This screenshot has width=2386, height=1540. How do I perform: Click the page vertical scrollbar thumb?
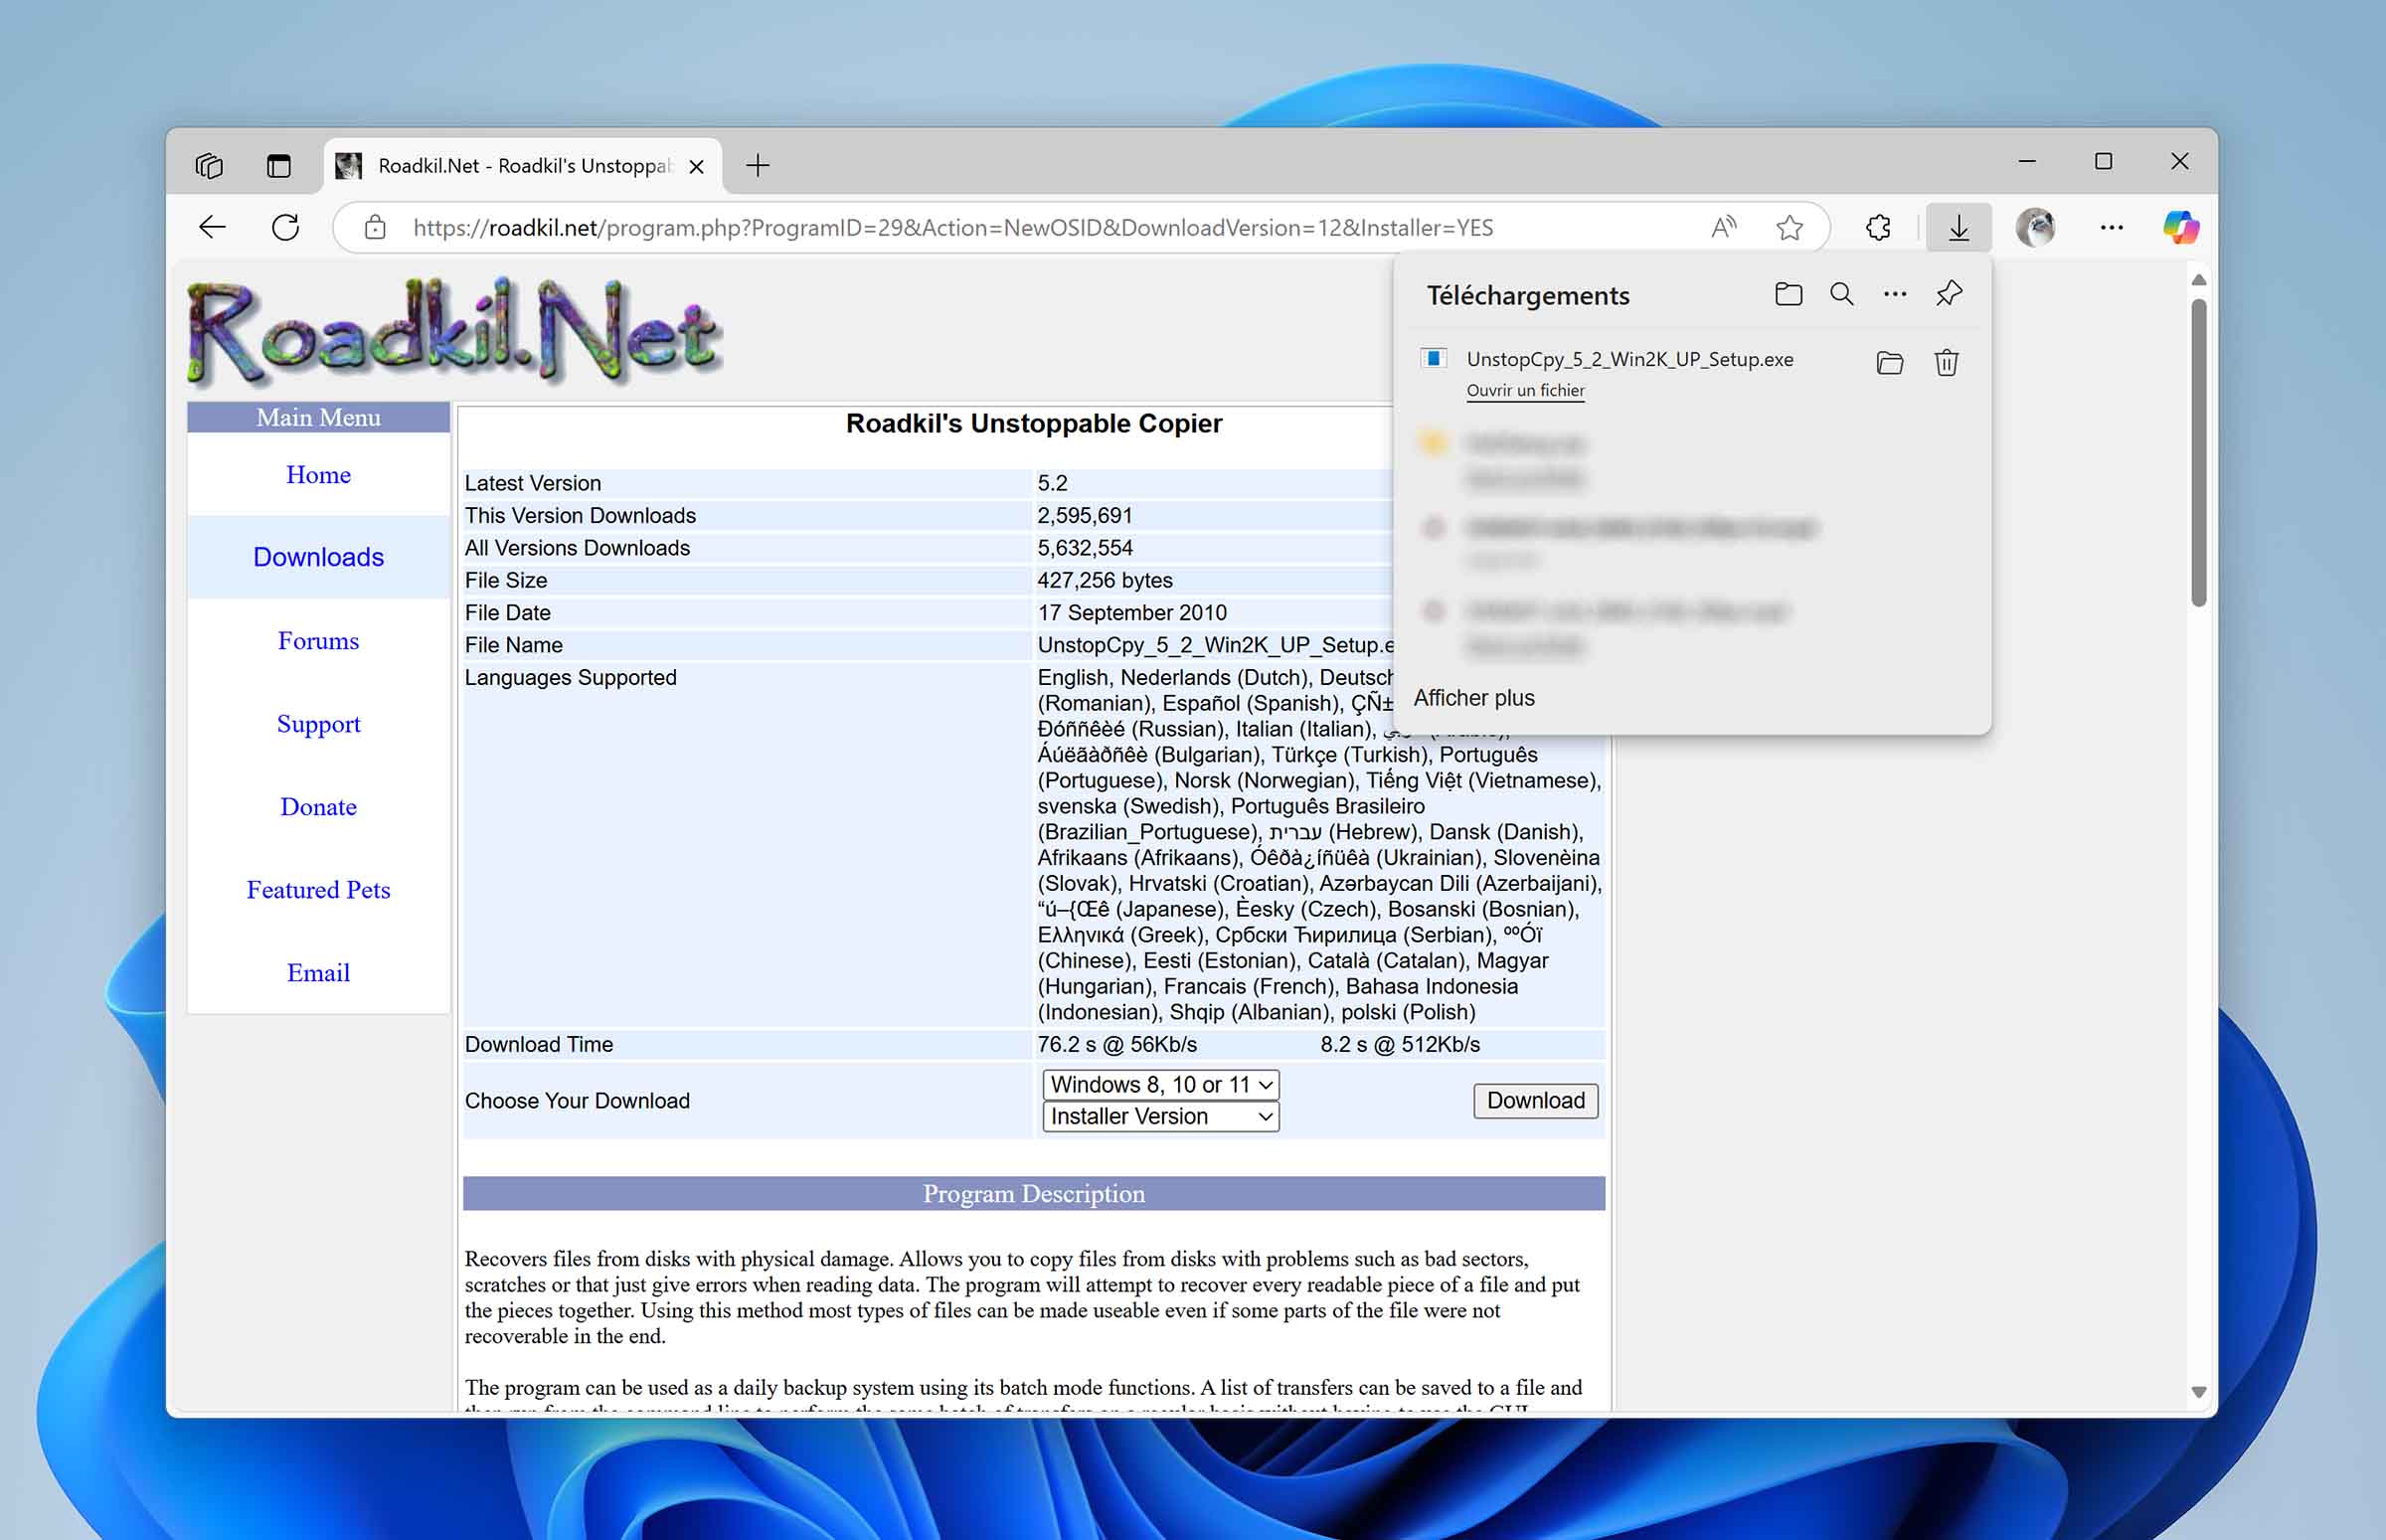[2198, 452]
